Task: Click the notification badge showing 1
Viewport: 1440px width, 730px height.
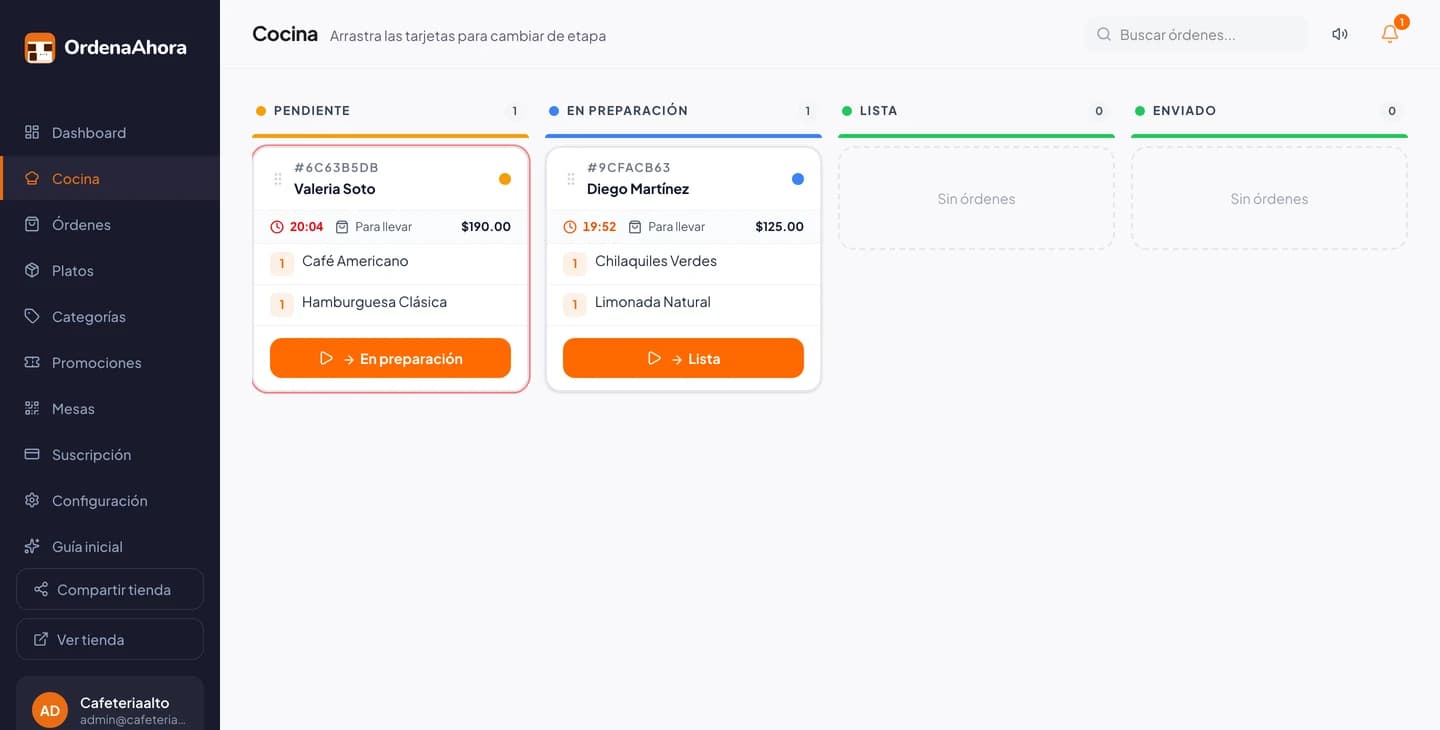Action: (x=1401, y=22)
